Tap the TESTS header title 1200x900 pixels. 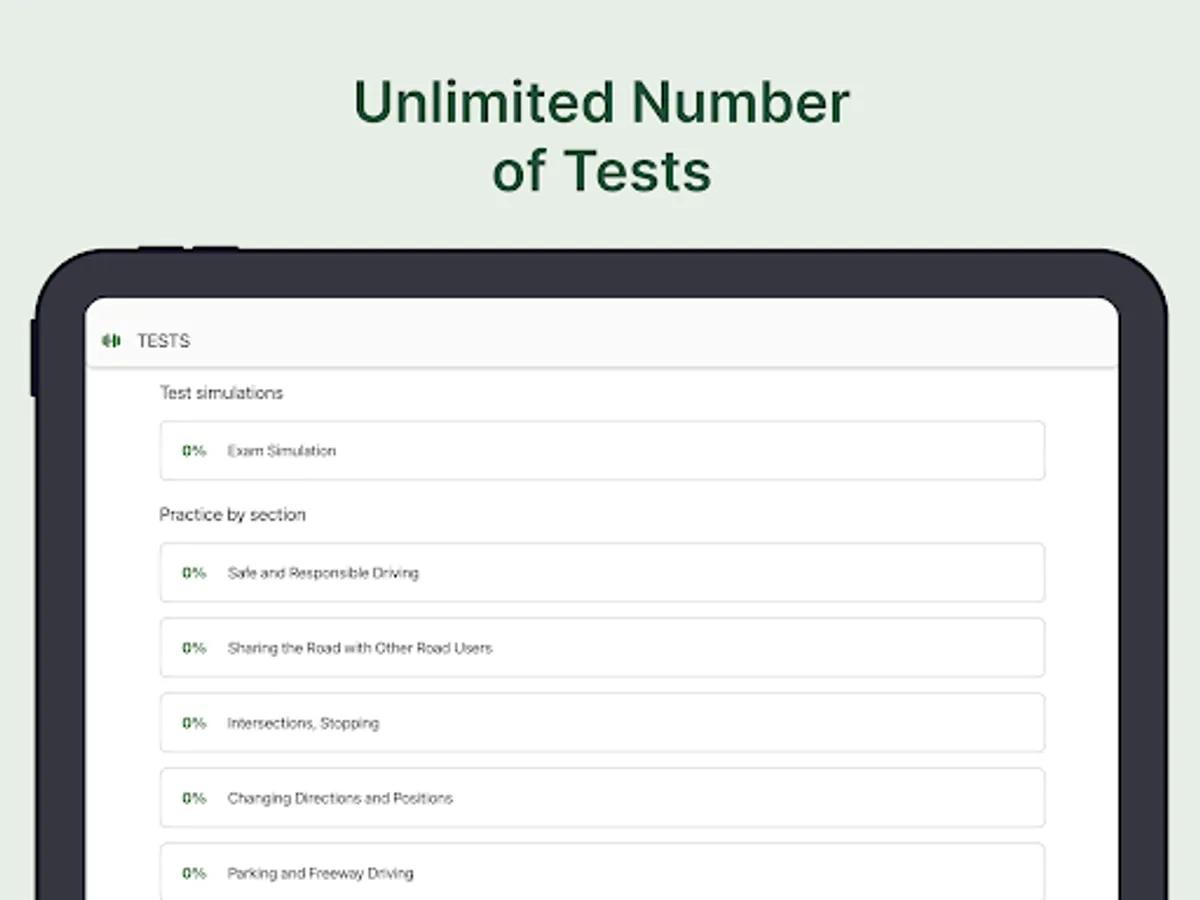click(163, 341)
